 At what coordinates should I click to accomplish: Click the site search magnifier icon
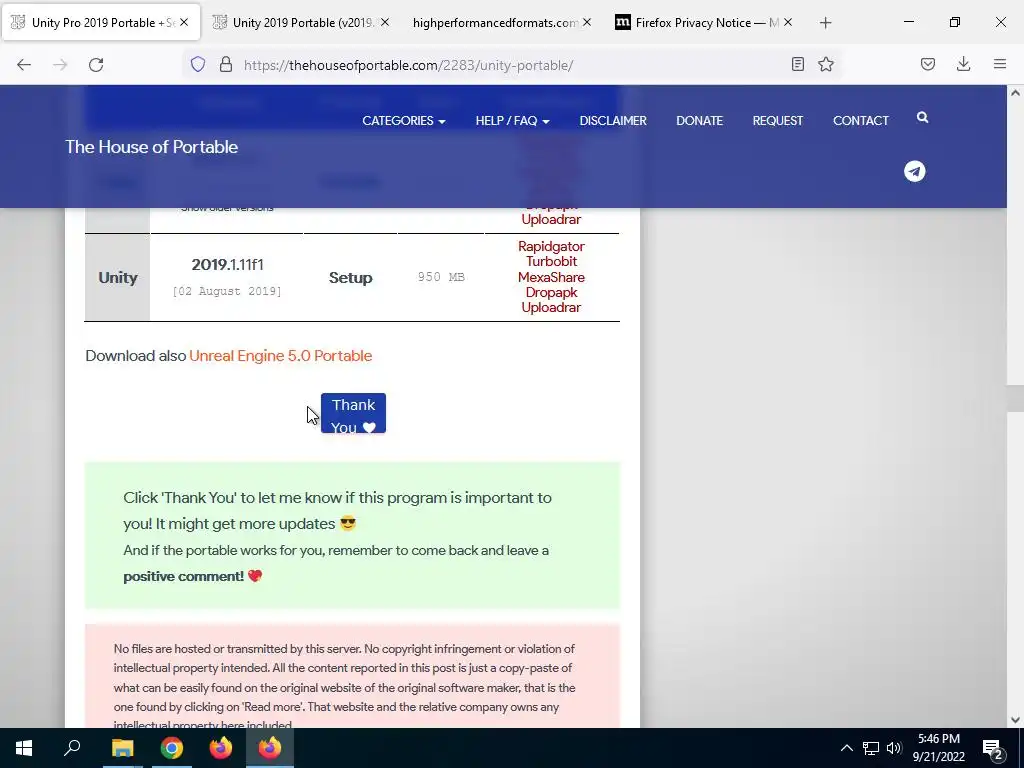click(922, 118)
